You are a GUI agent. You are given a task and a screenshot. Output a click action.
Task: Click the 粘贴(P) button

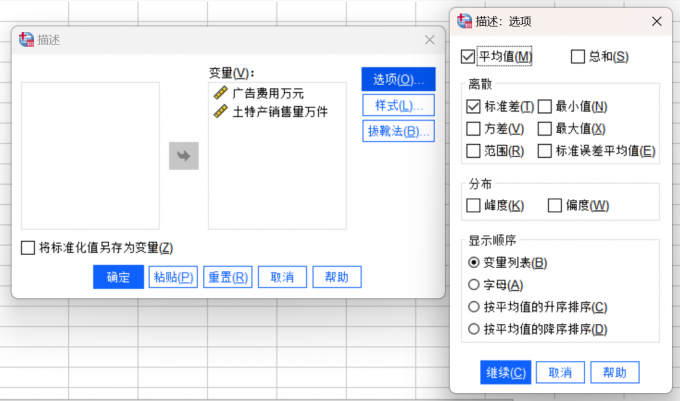tap(173, 277)
